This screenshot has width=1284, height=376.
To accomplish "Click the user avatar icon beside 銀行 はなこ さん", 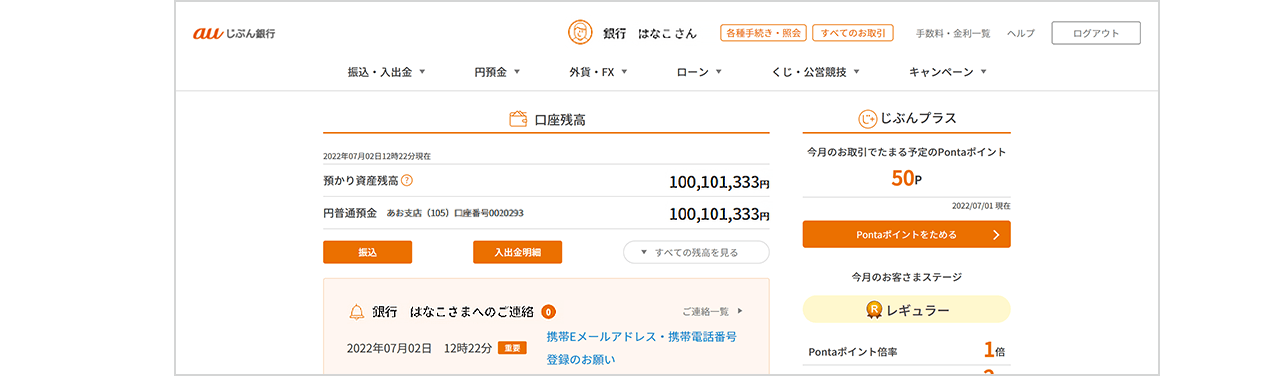I will point(580,33).
